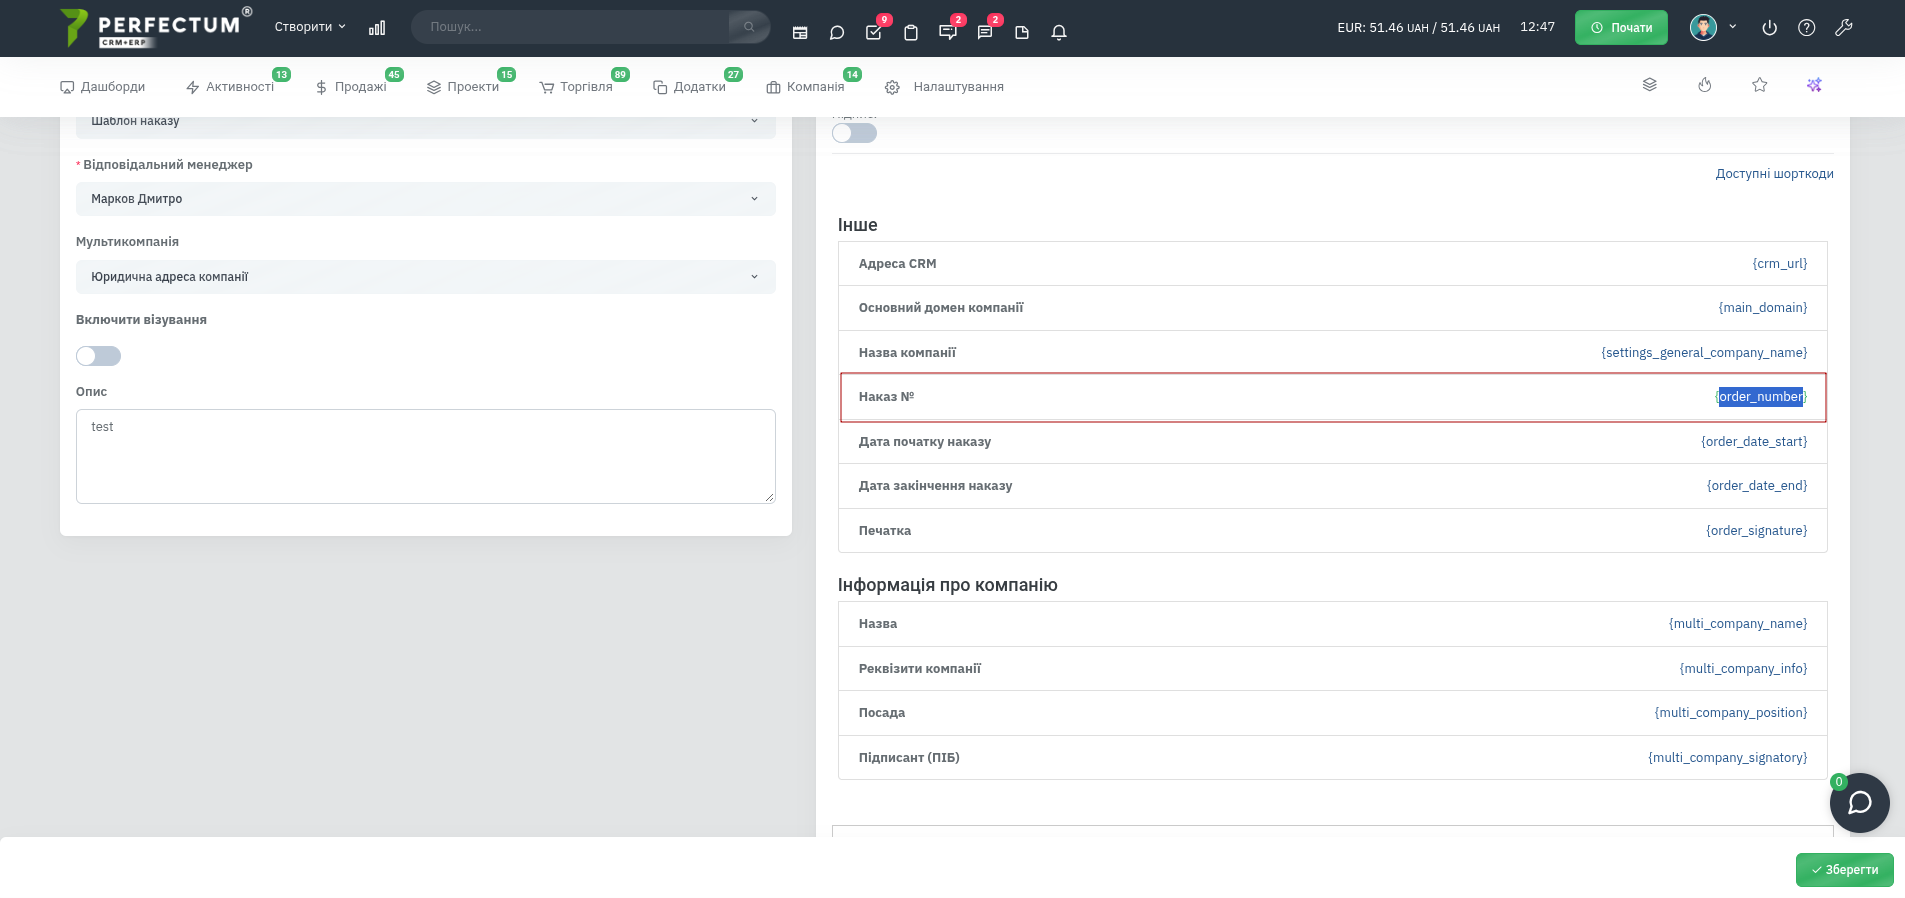
Task: Click the {order_signature} shortcode
Action: pos(1757,531)
